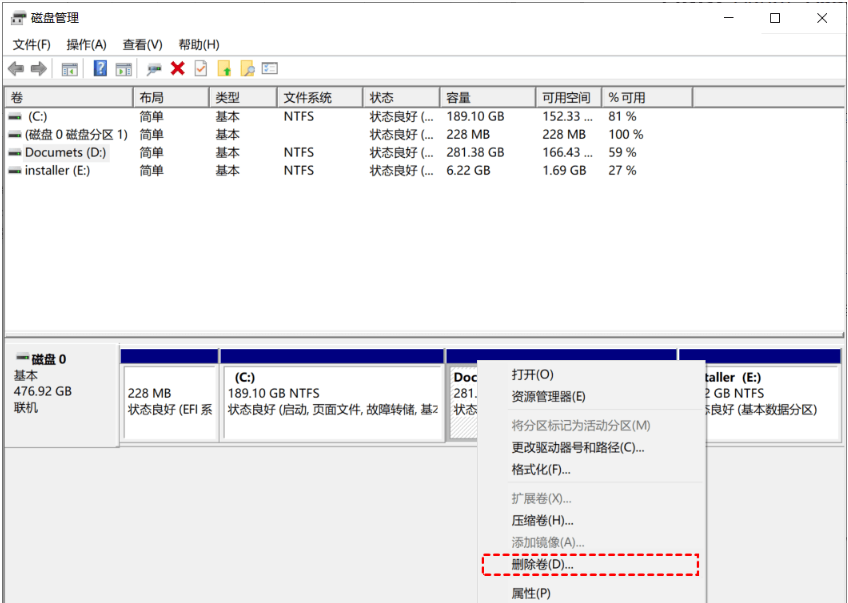848x603 pixels.
Task: Toggle the show/hide action pane icon
Action: pyautogui.click(x=124, y=69)
